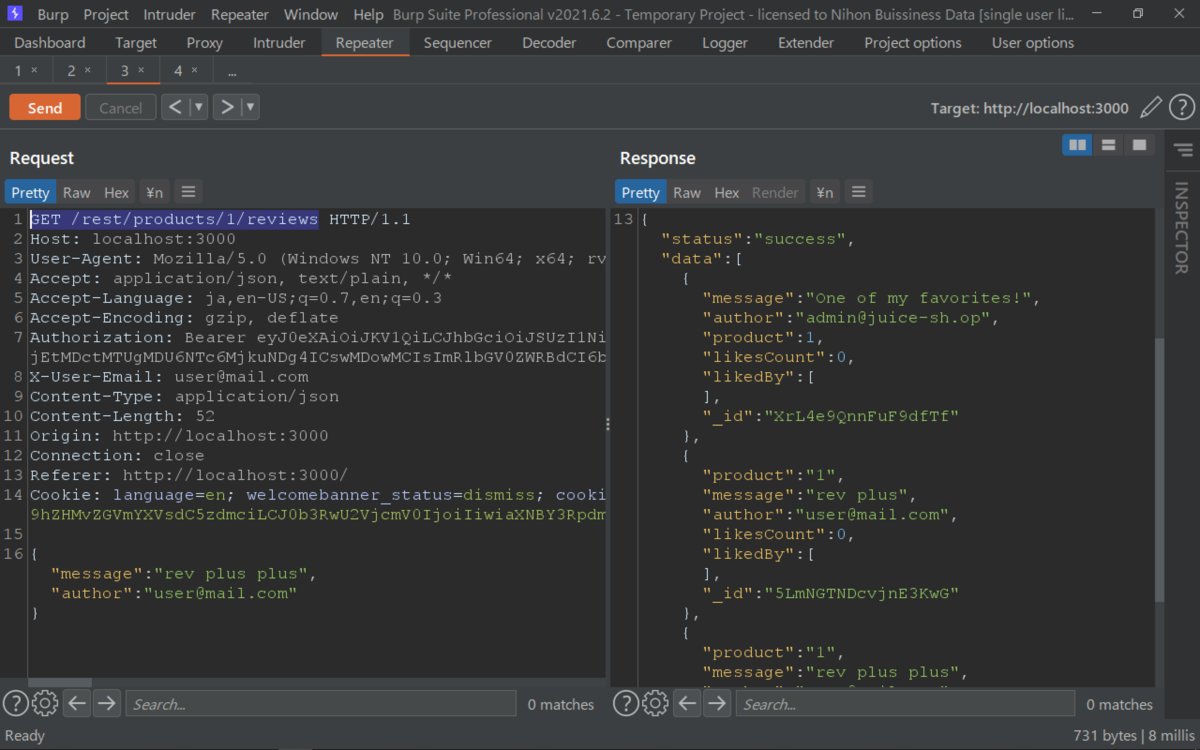Jump to previous match in Response search
1200x750 pixels.
(x=688, y=703)
